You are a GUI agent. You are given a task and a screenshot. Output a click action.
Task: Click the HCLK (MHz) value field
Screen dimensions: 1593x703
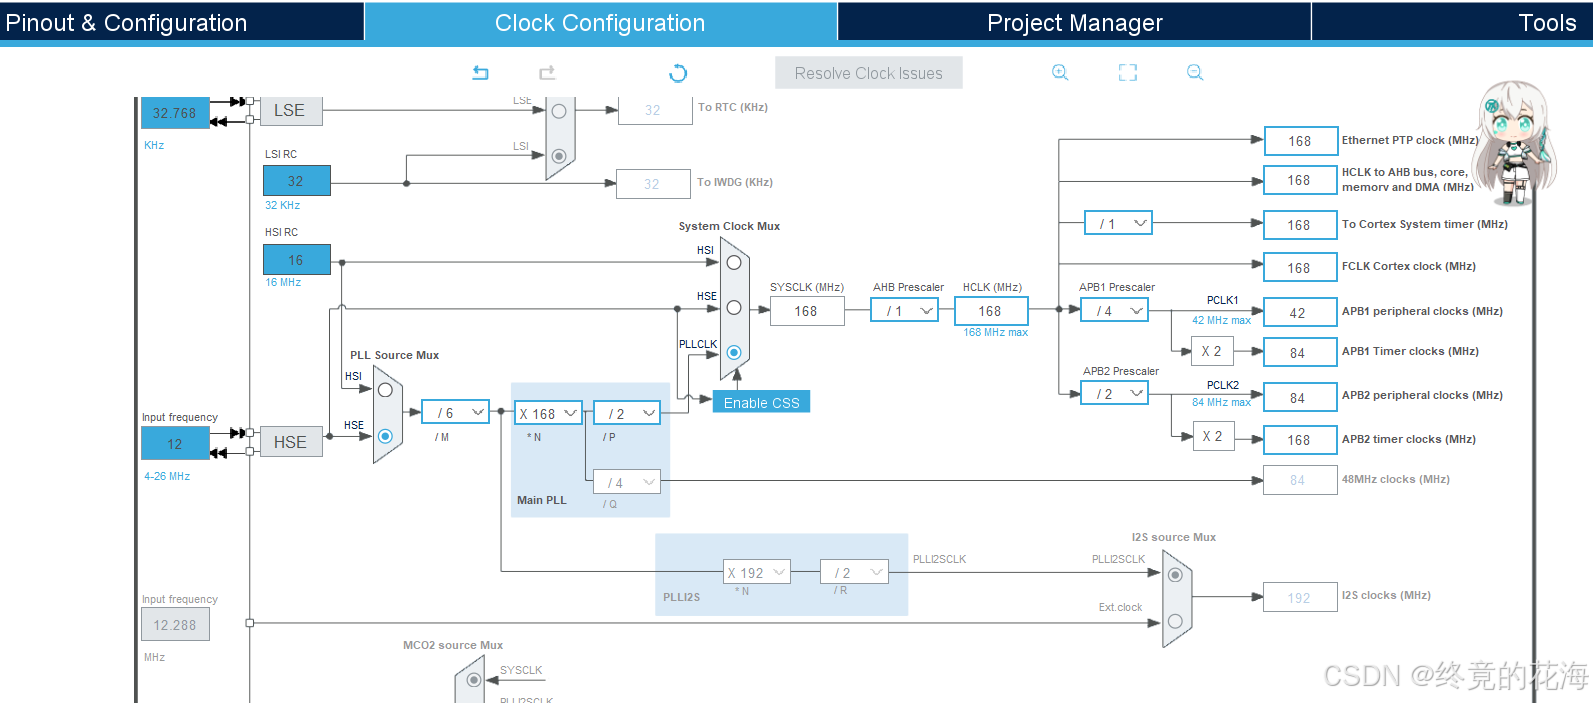[x=990, y=311]
